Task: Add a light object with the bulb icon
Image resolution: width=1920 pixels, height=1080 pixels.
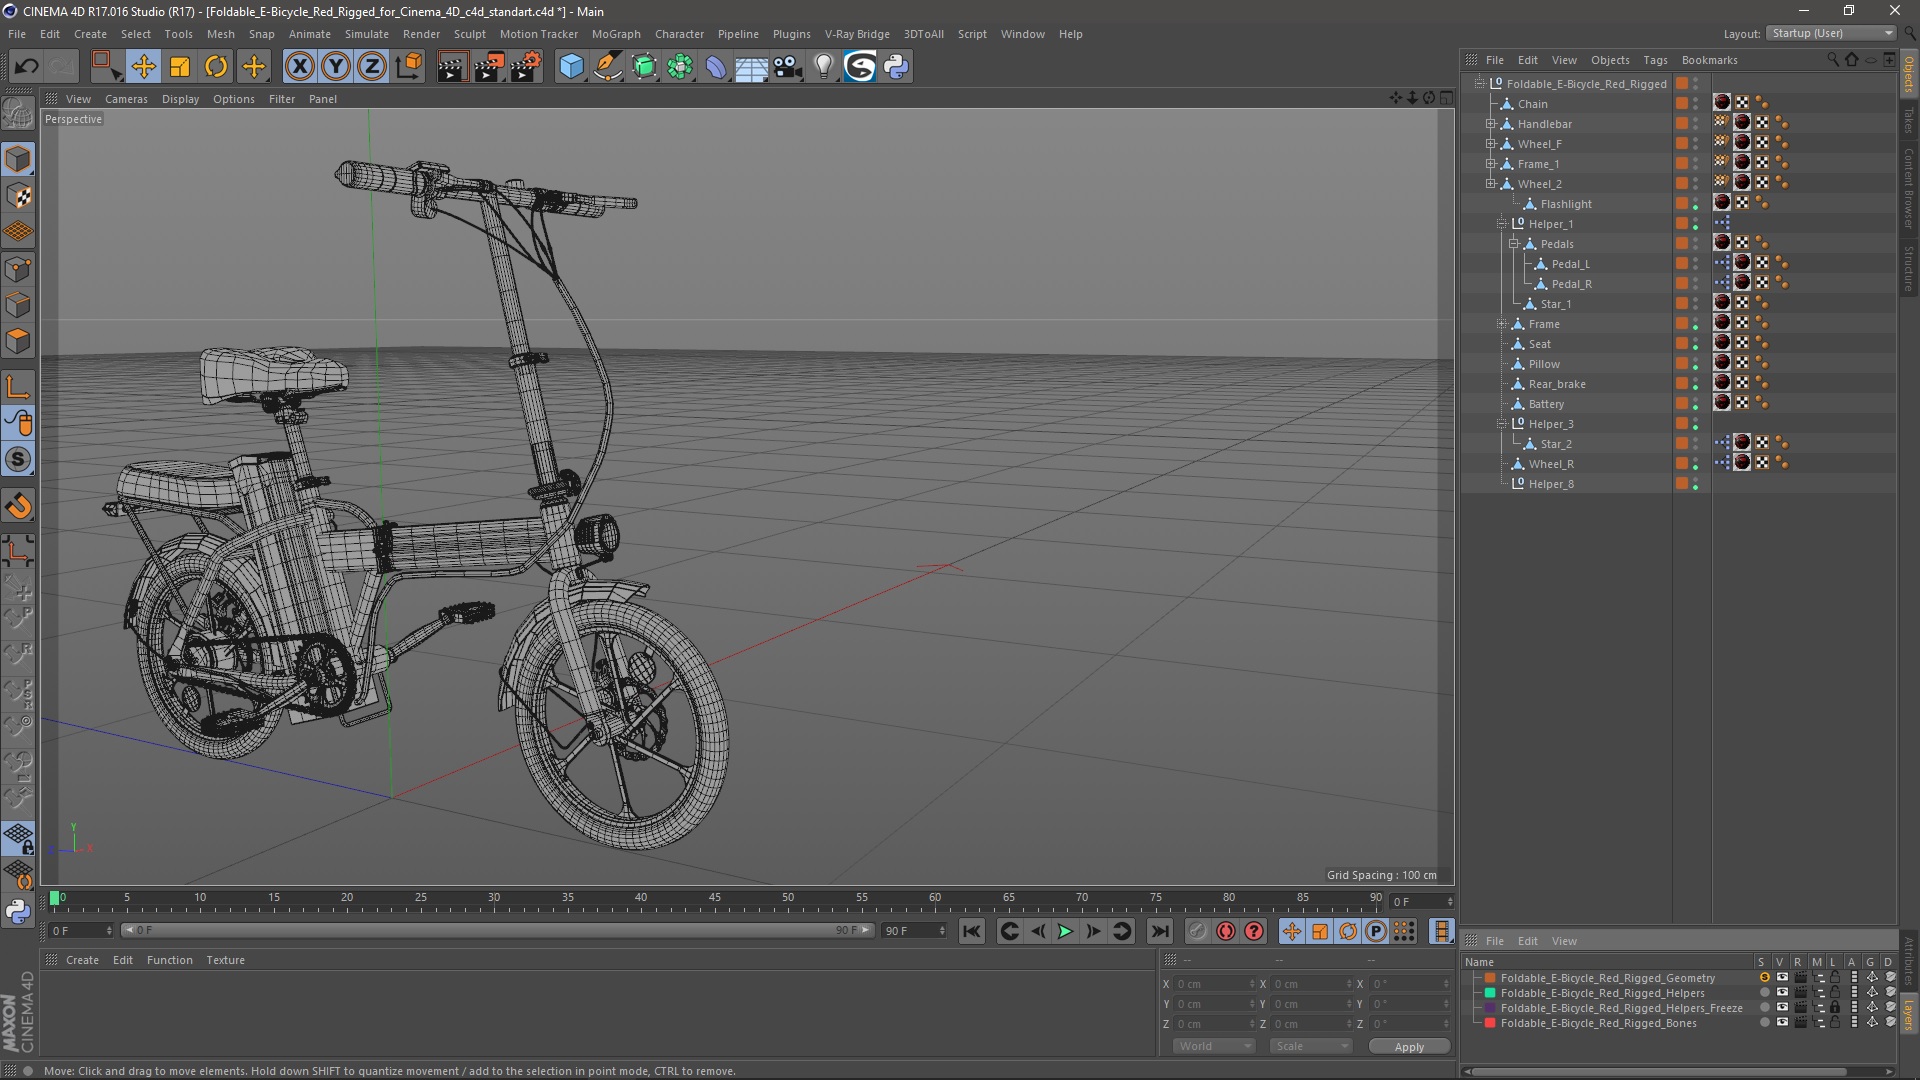Action: click(823, 67)
